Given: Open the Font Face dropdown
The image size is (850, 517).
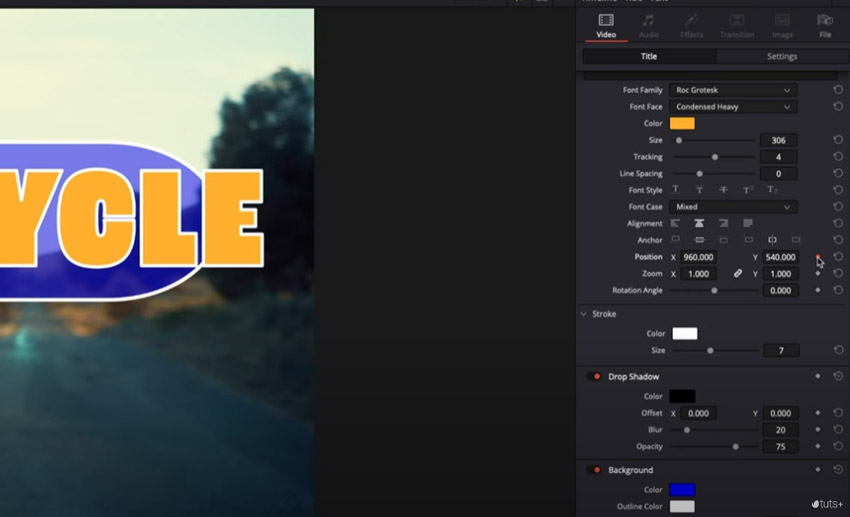Looking at the screenshot, I should coord(733,107).
